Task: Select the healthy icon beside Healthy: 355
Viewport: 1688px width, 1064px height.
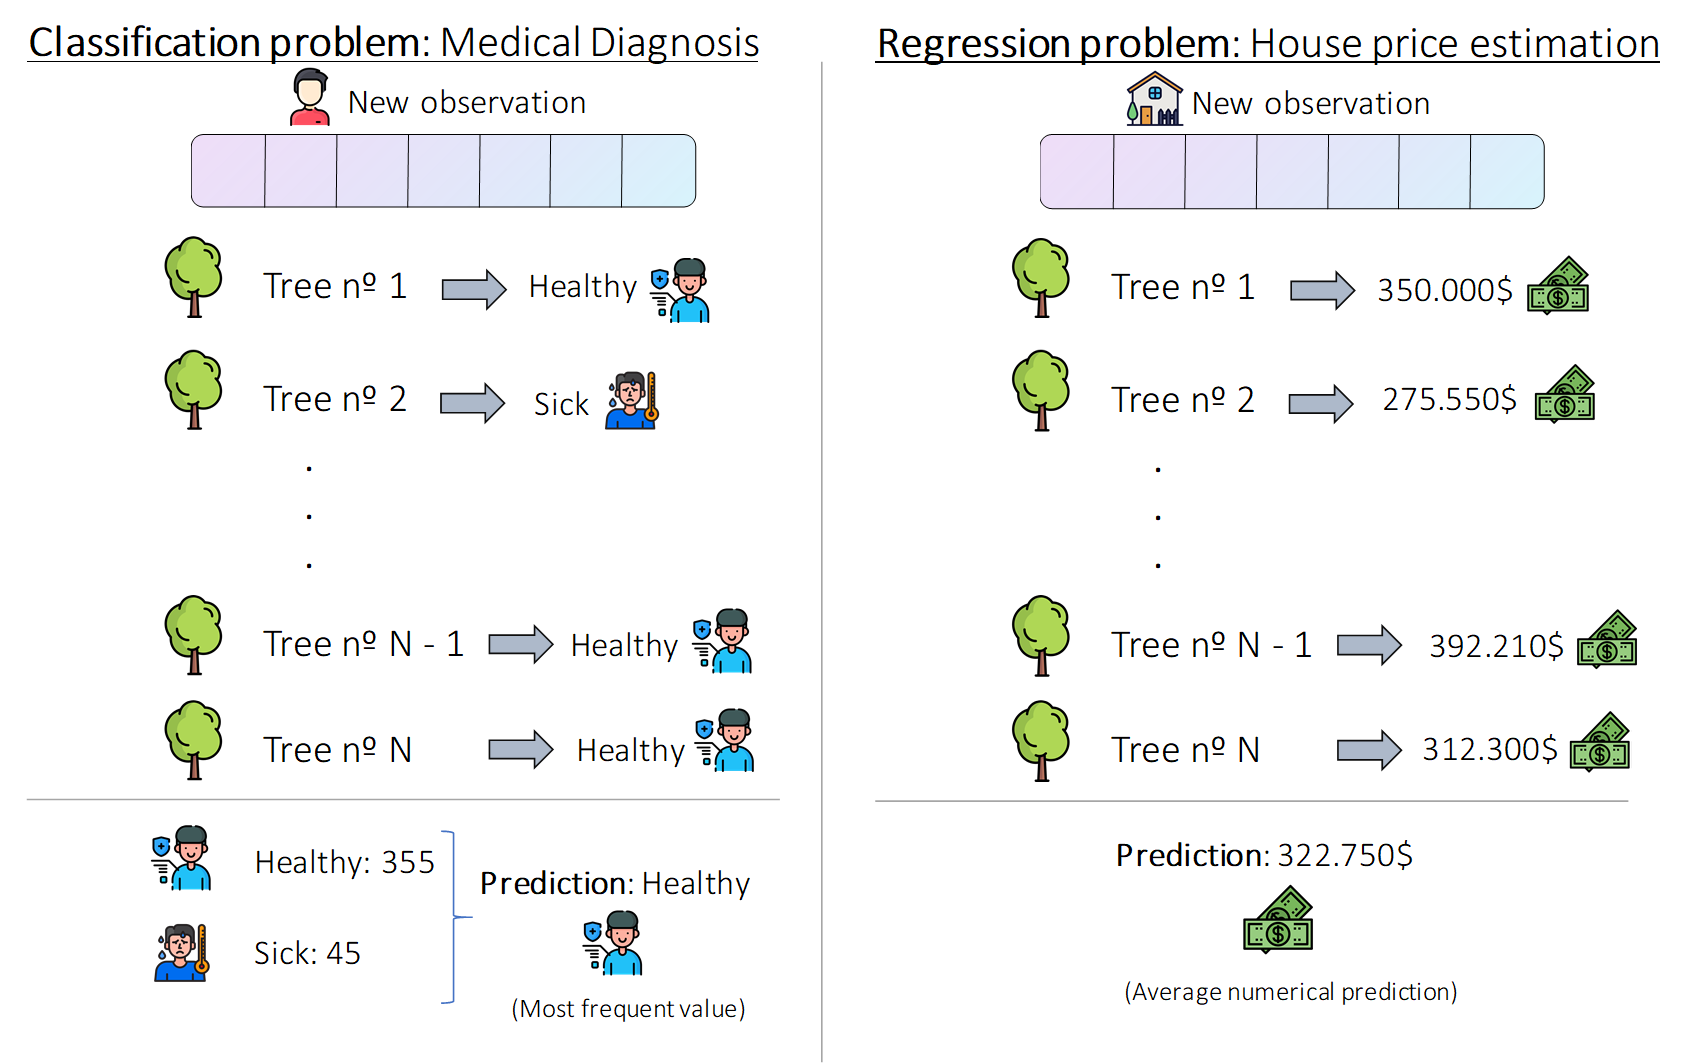Action: point(182,858)
